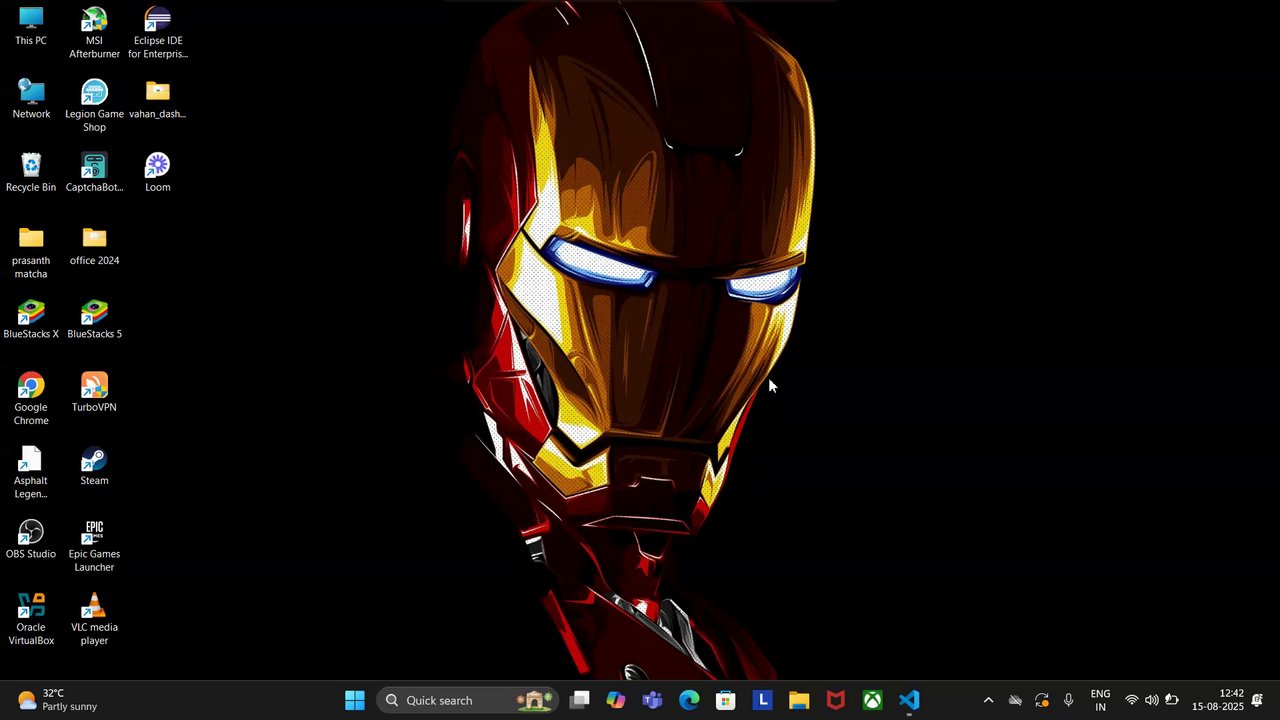
Task: Open the notification bell icon
Action: tap(1258, 700)
